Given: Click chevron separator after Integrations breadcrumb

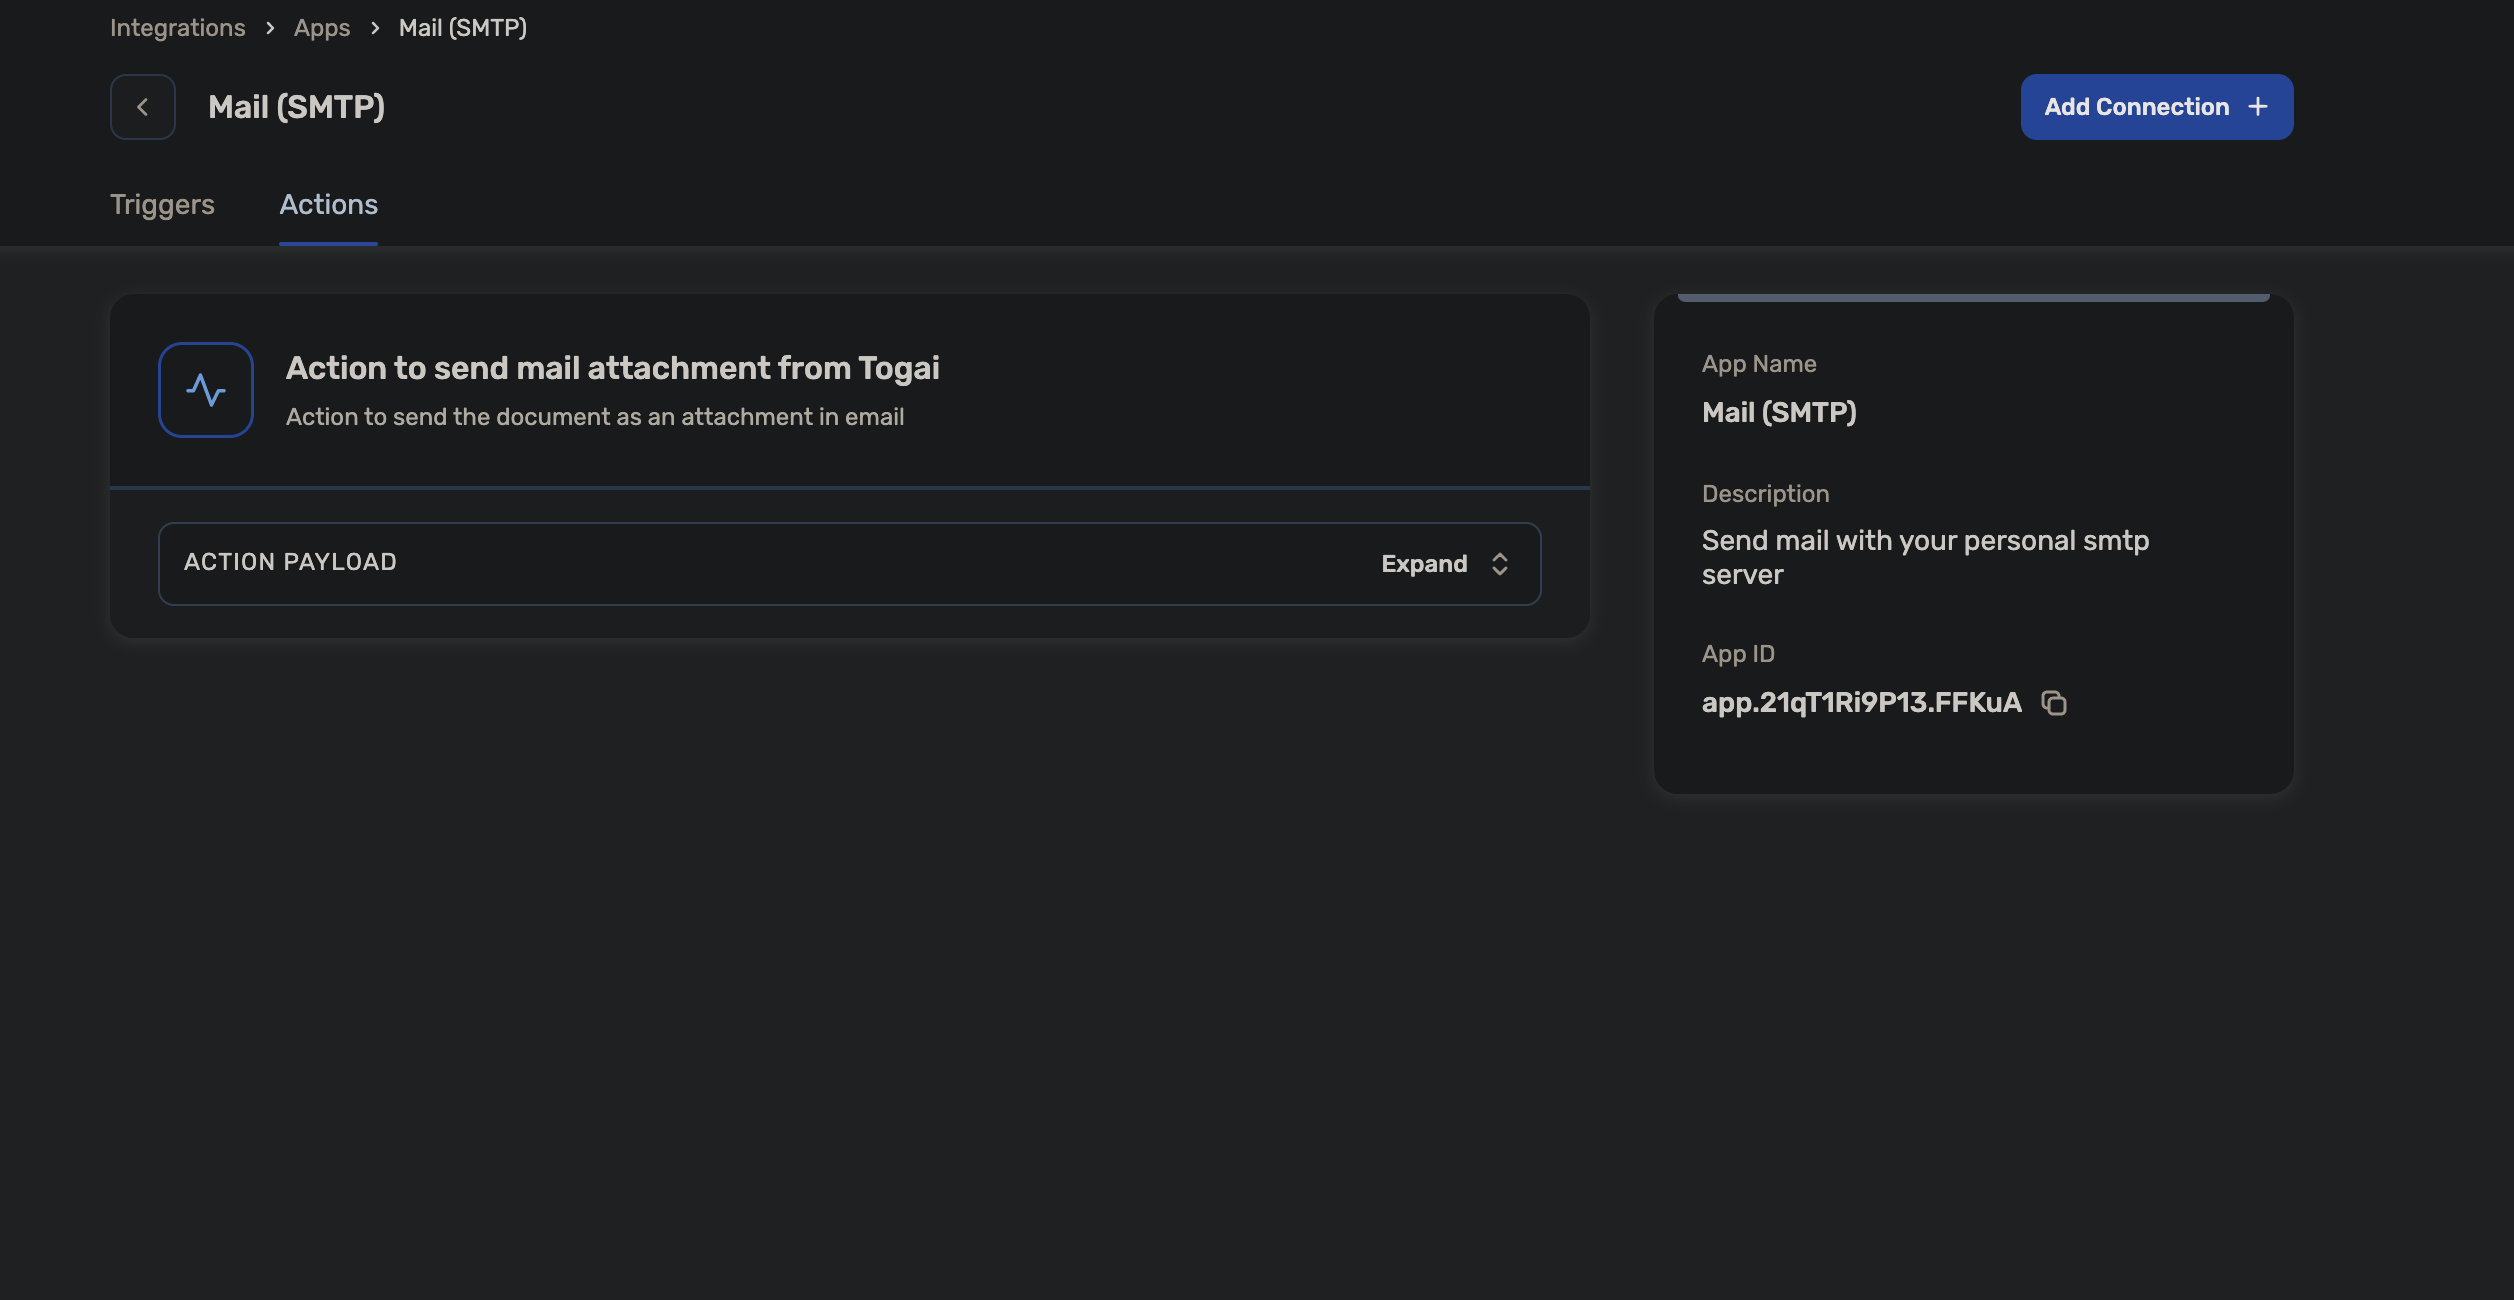Looking at the screenshot, I should pos(270,28).
